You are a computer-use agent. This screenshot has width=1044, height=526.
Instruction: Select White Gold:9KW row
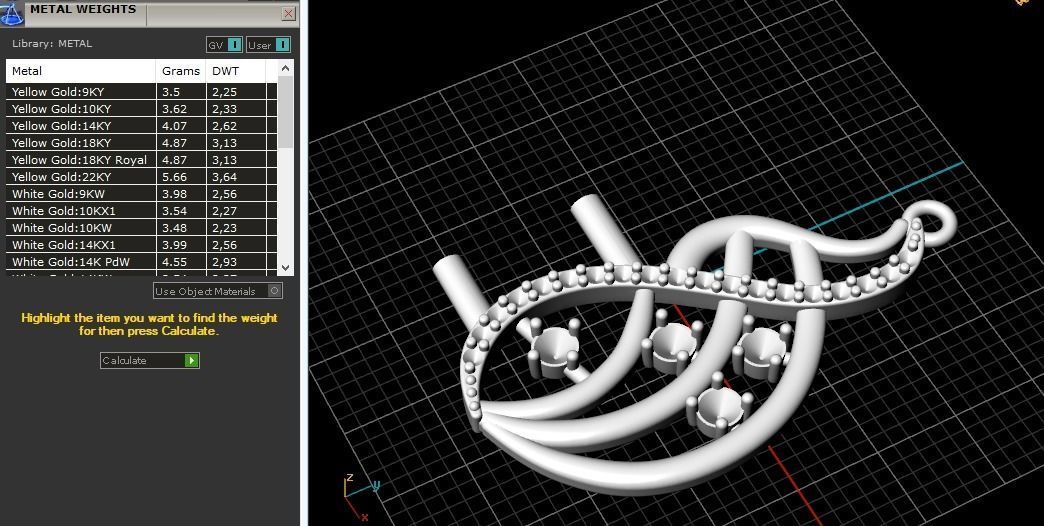point(141,194)
